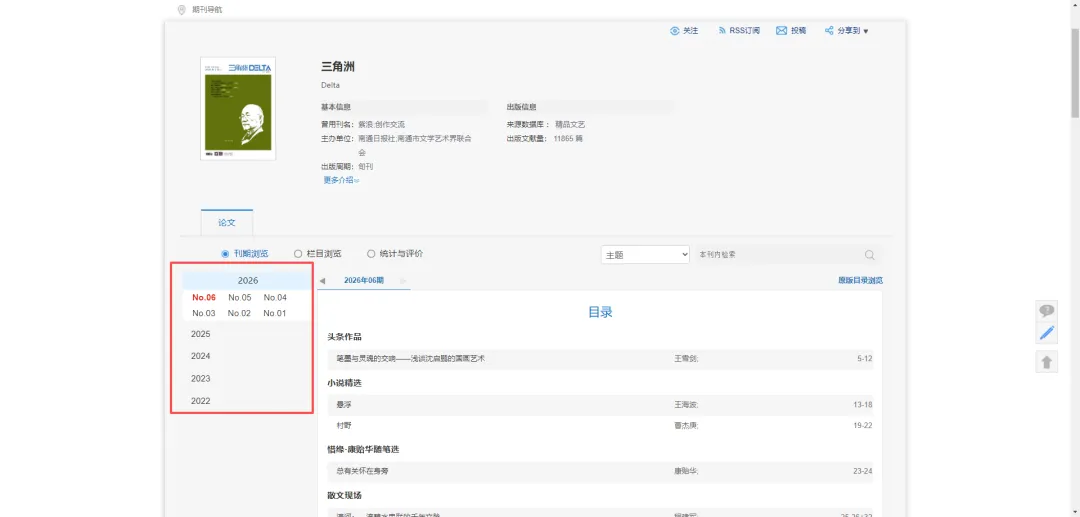Select the 统计与评价 radio button
The height and width of the screenshot is (517, 1080).
[x=371, y=254]
